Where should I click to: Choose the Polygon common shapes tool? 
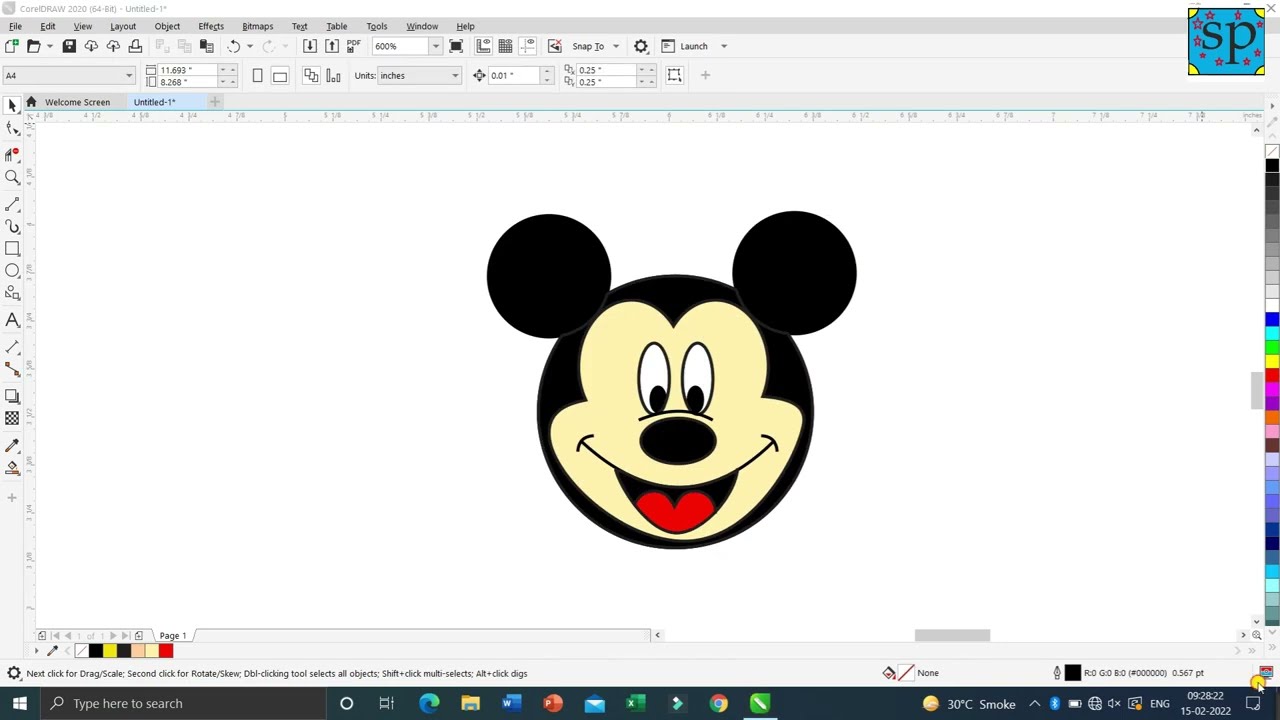coord(12,294)
